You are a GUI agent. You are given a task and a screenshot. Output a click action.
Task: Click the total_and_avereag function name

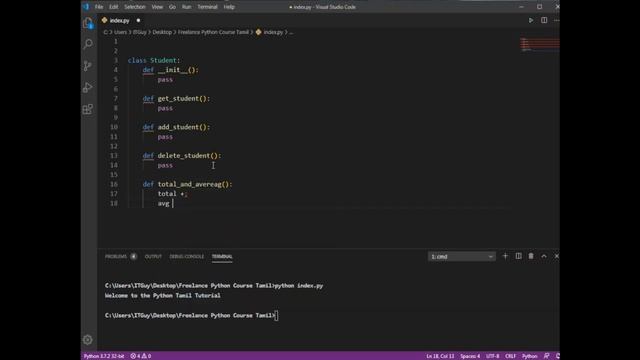coord(189,184)
